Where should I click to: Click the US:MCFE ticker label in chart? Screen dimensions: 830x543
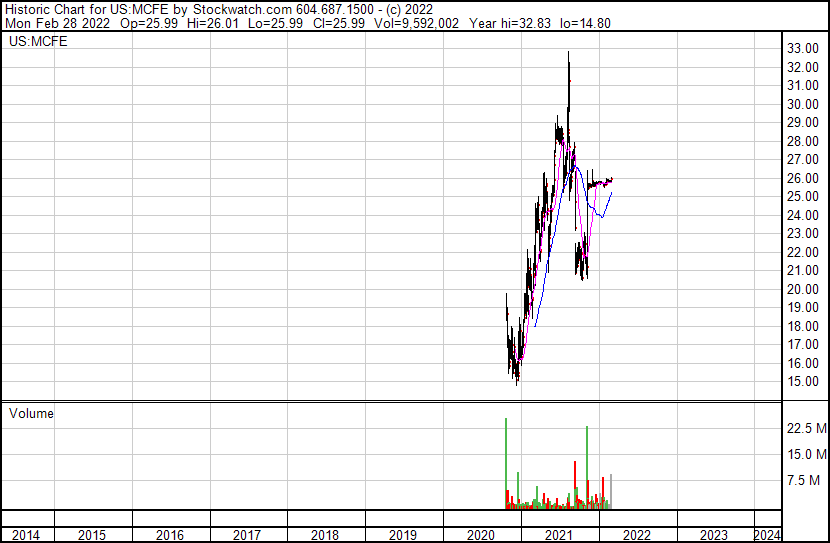point(32,43)
